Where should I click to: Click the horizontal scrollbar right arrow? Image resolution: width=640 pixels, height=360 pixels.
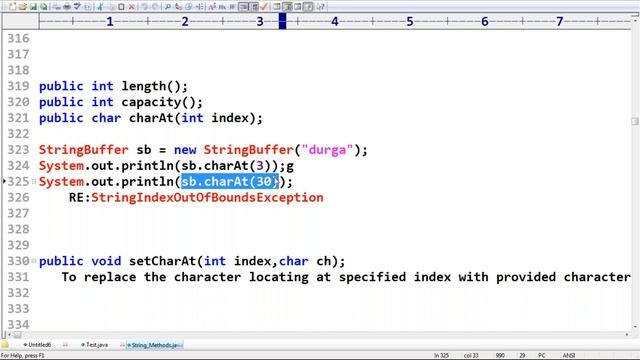tap(627, 335)
